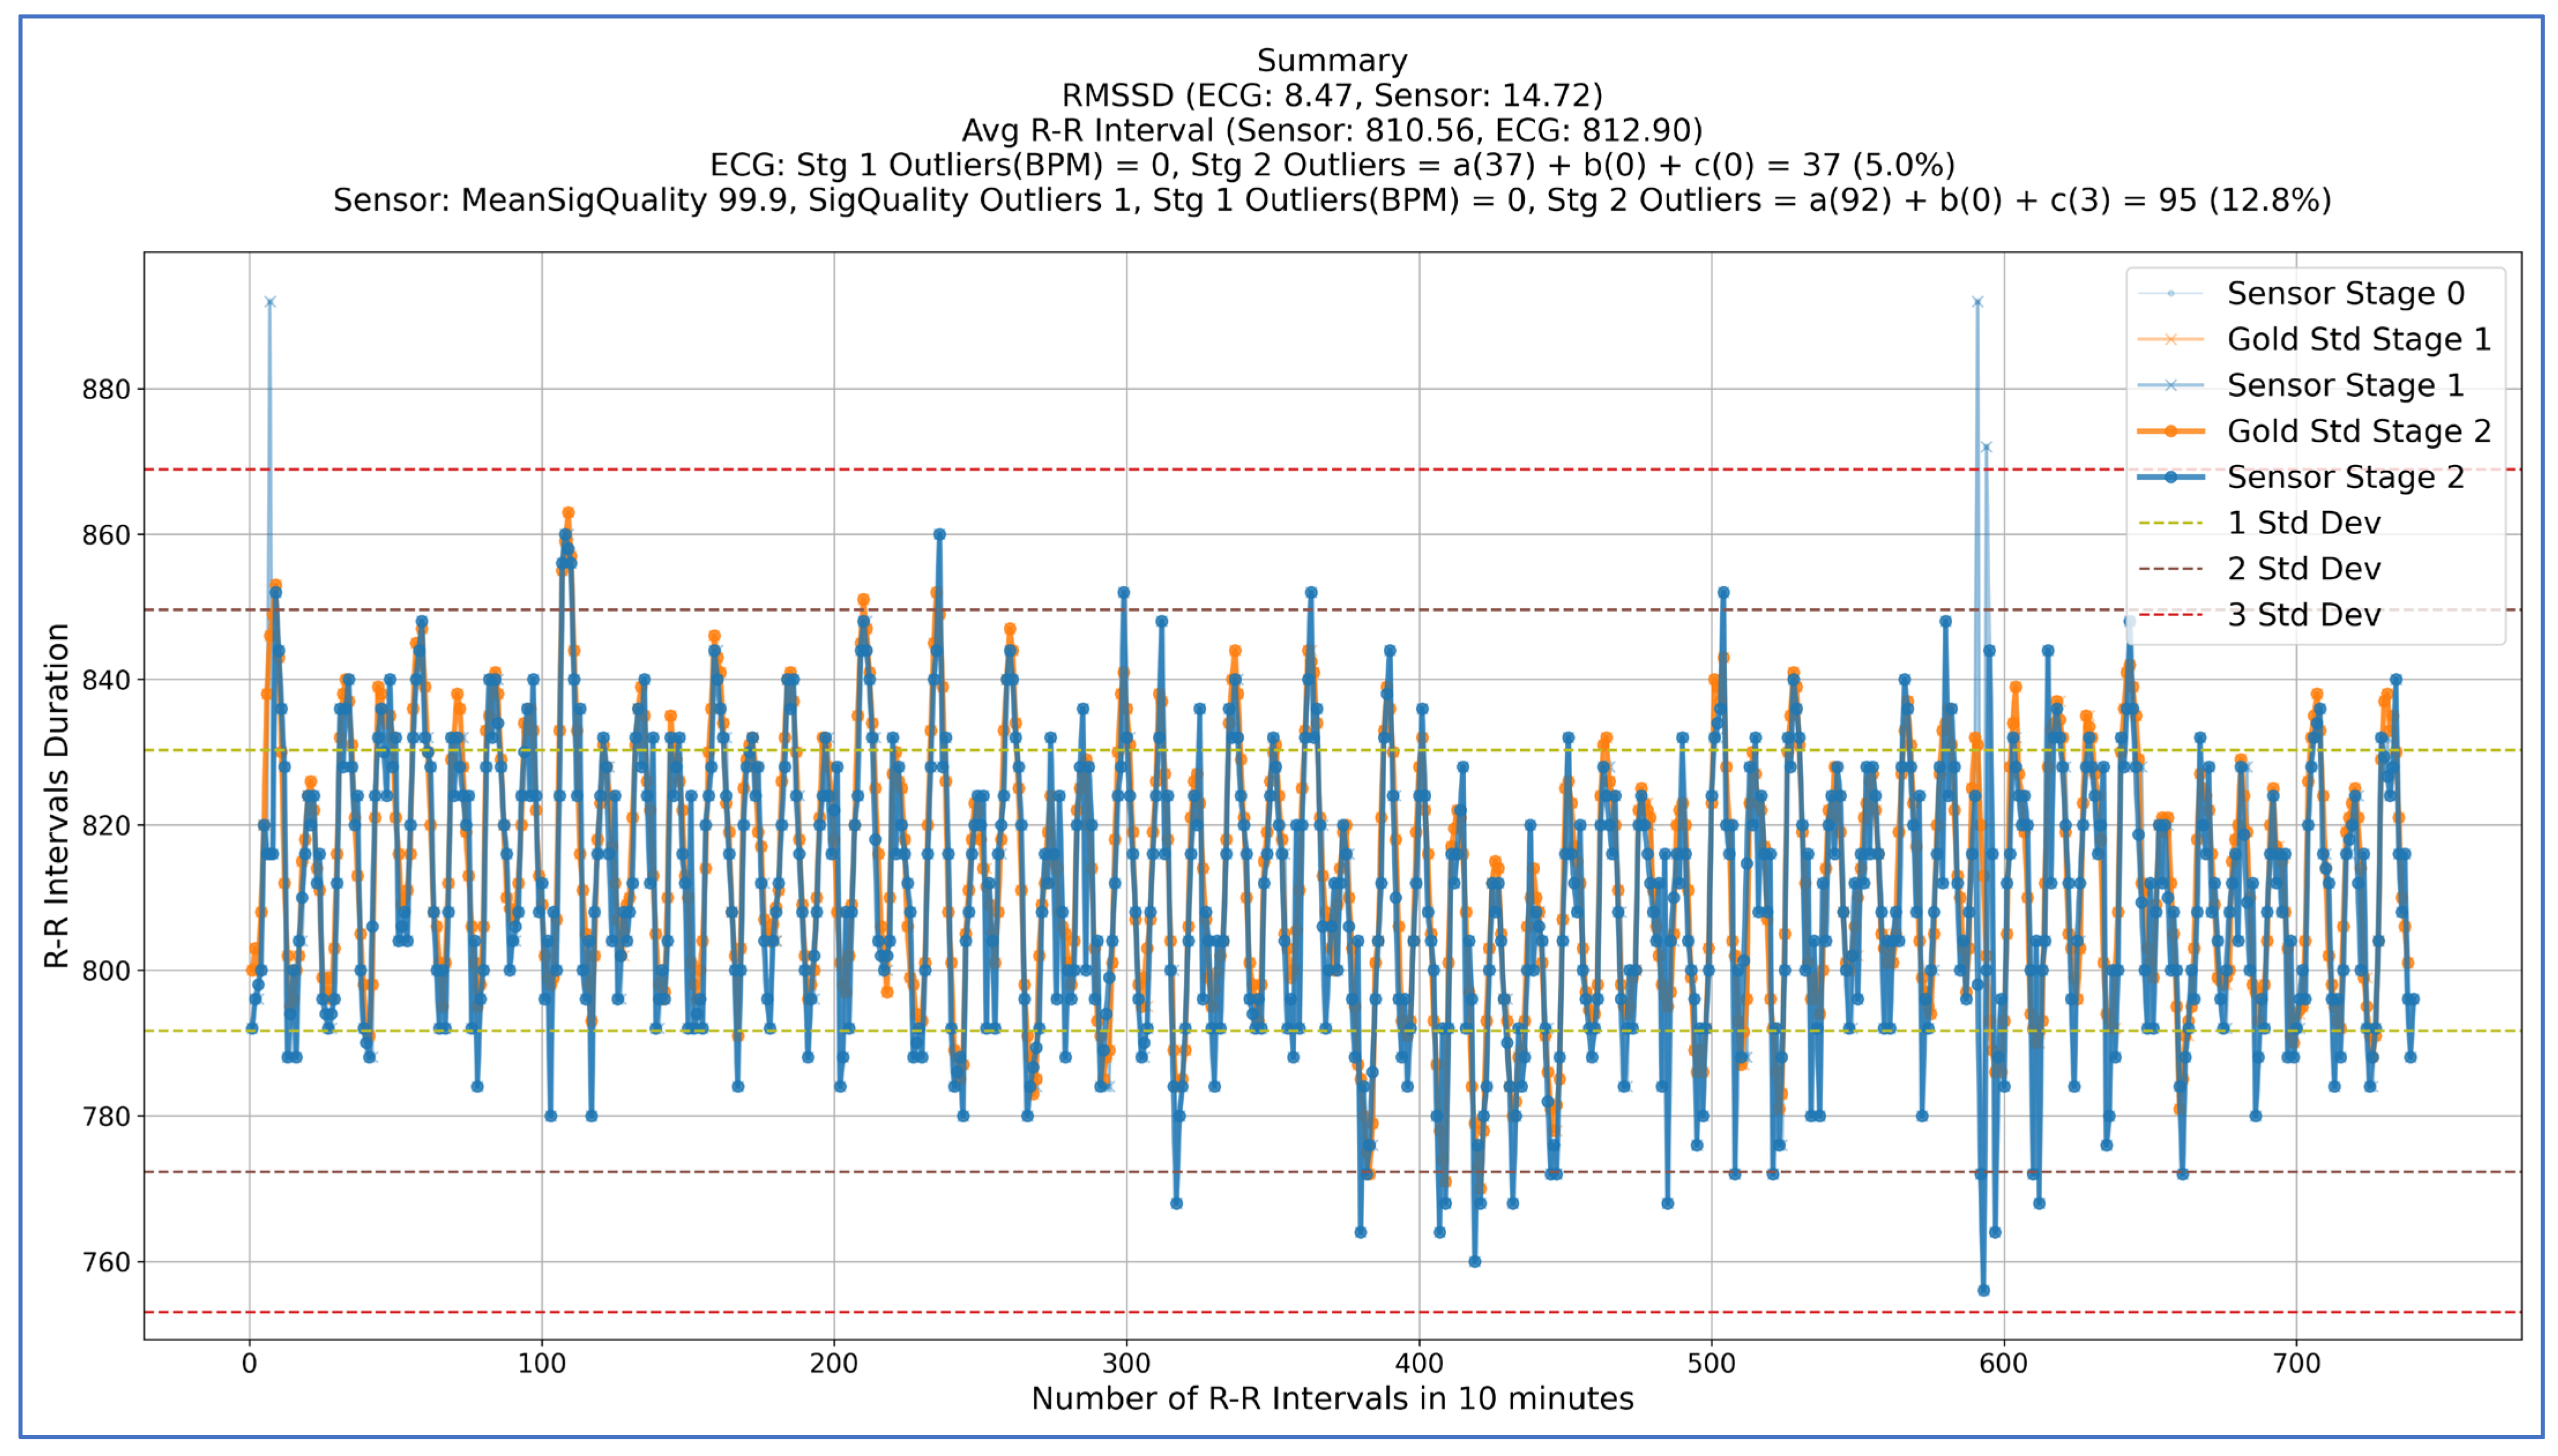
Task: Click the 700 tick on the x-axis
Action: click(2296, 1363)
